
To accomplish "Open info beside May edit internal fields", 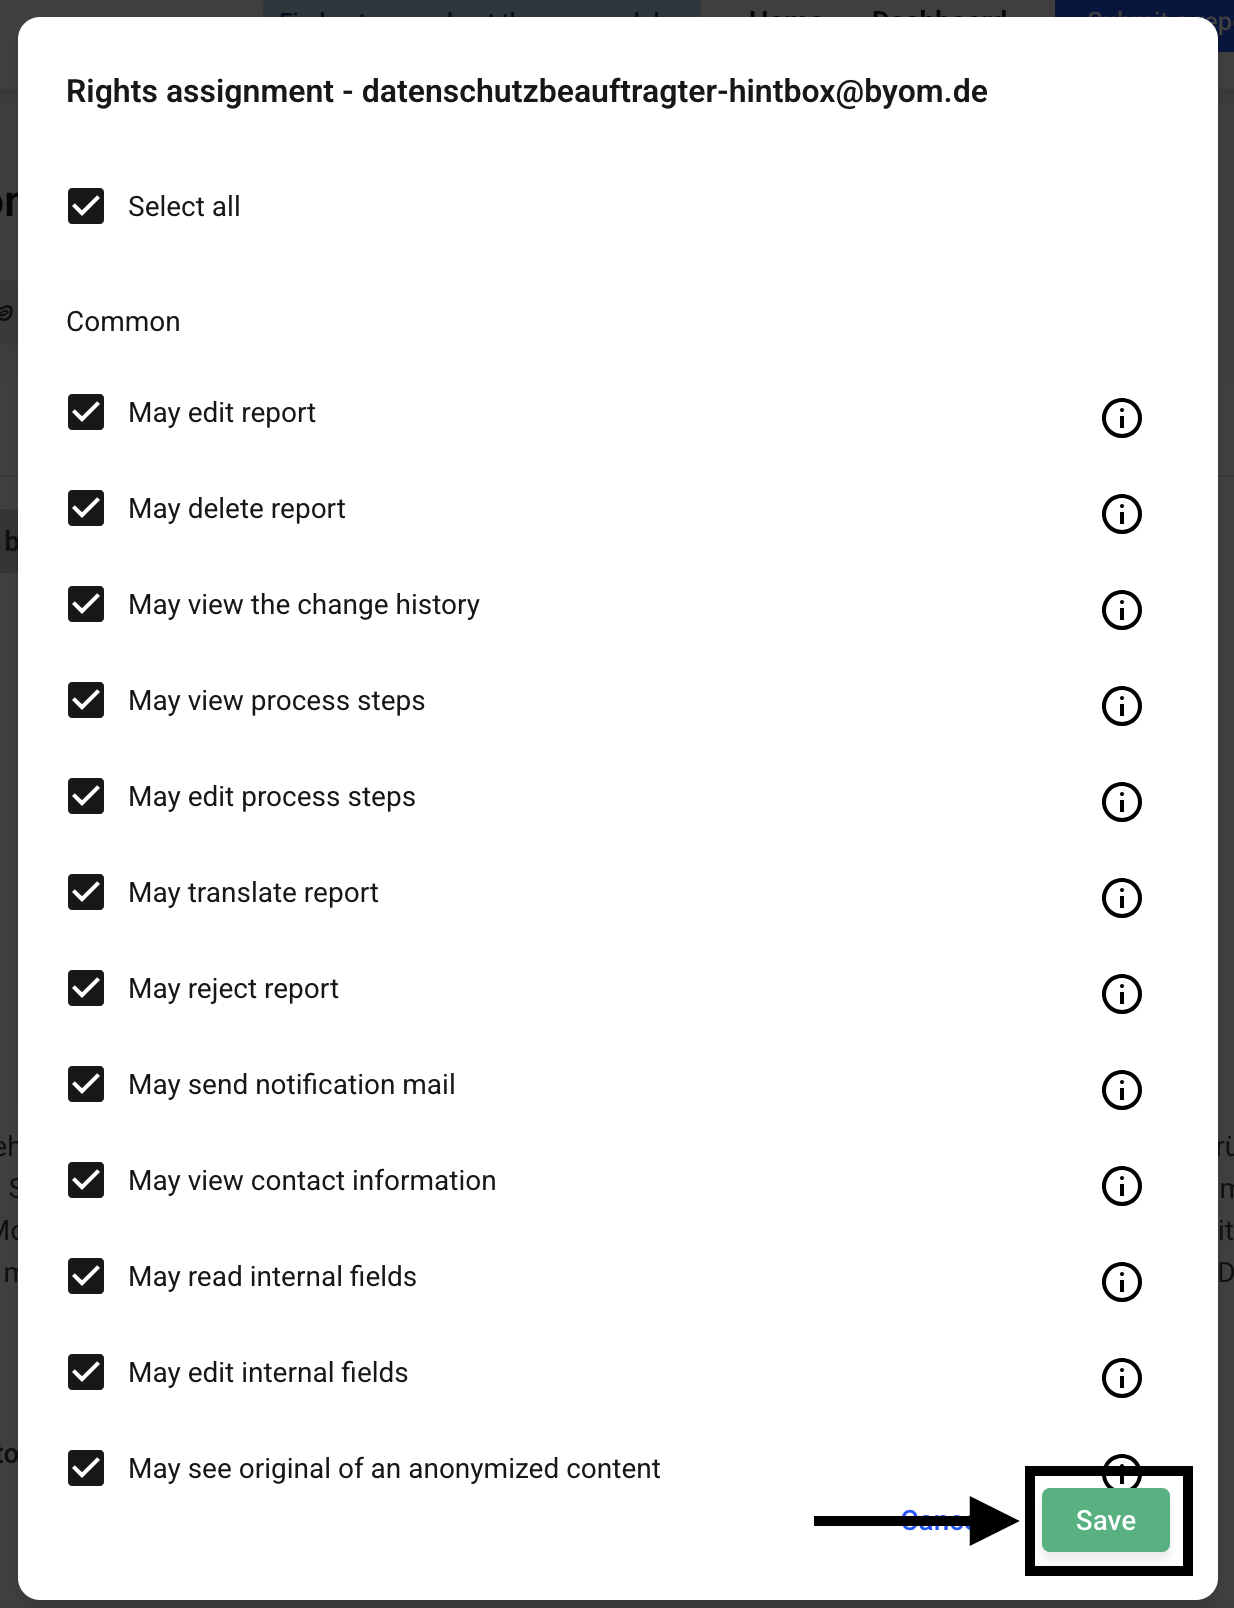I will pos(1121,1378).
